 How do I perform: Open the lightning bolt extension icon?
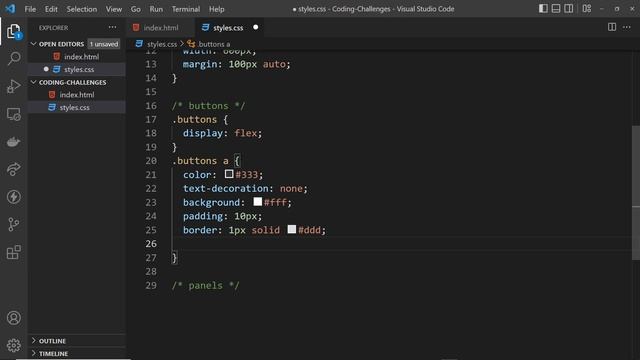(x=13, y=197)
